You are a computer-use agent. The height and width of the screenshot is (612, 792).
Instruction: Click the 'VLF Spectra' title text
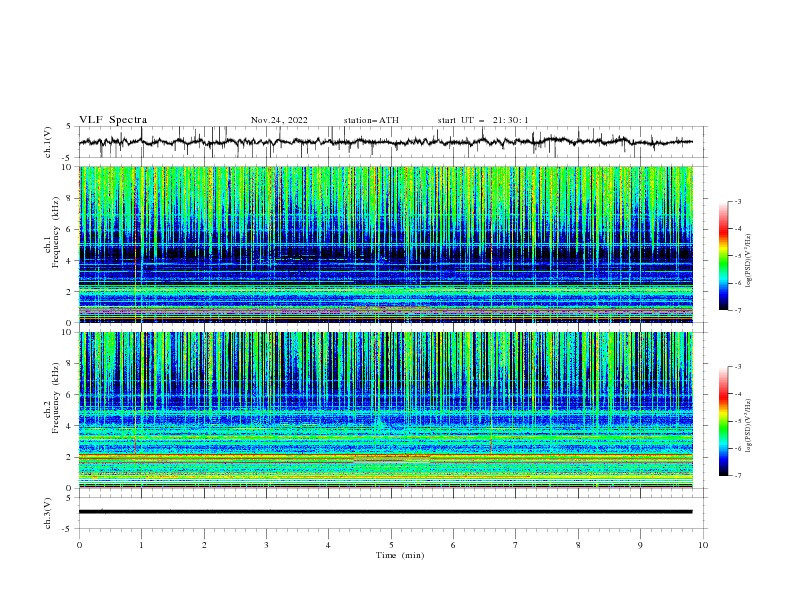(x=113, y=120)
